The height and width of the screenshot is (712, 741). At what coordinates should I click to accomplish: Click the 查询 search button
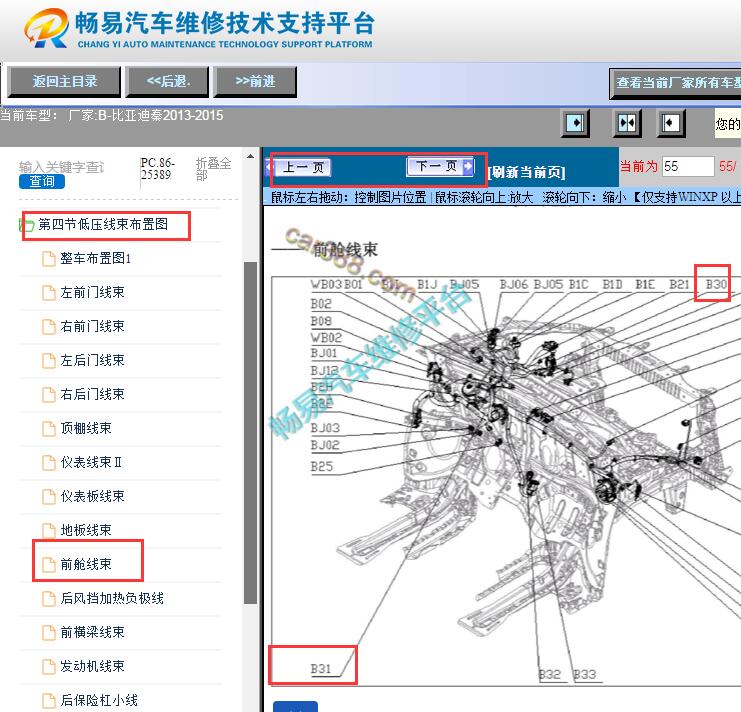pyautogui.click(x=42, y=181)
